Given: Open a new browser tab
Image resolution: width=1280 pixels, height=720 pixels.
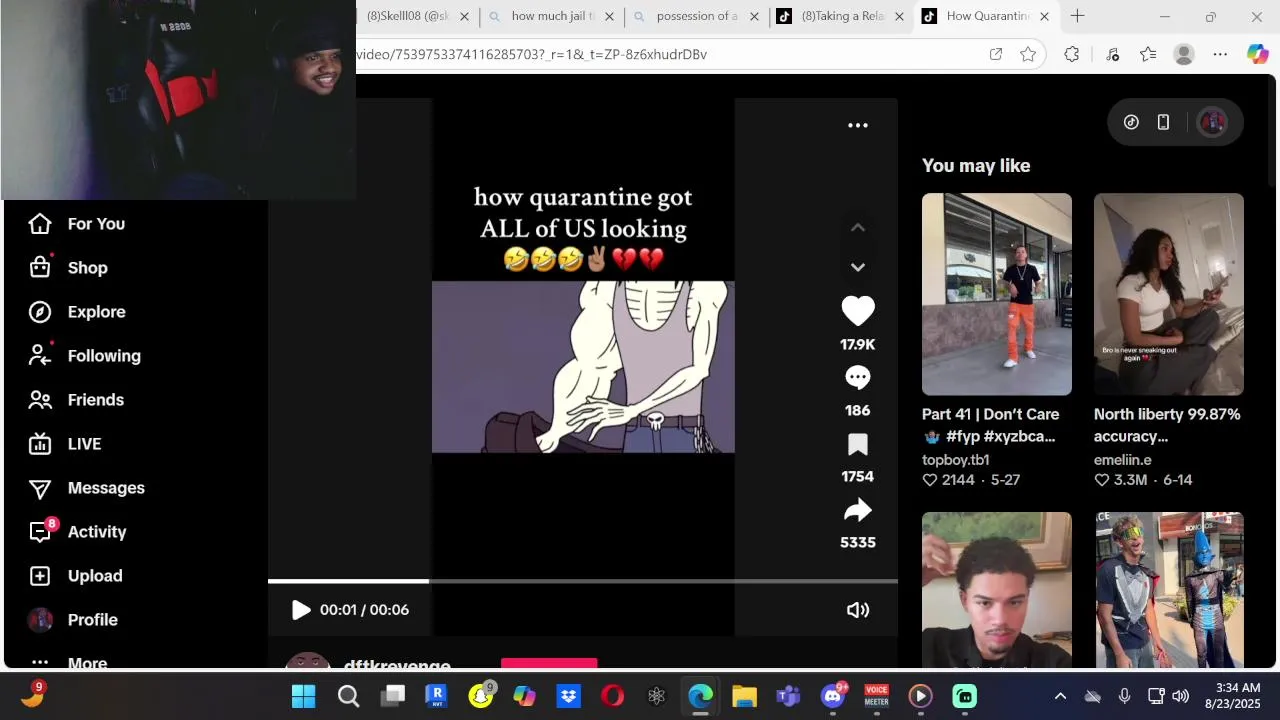Looking at the screenshot, I should click(1077, 16).
